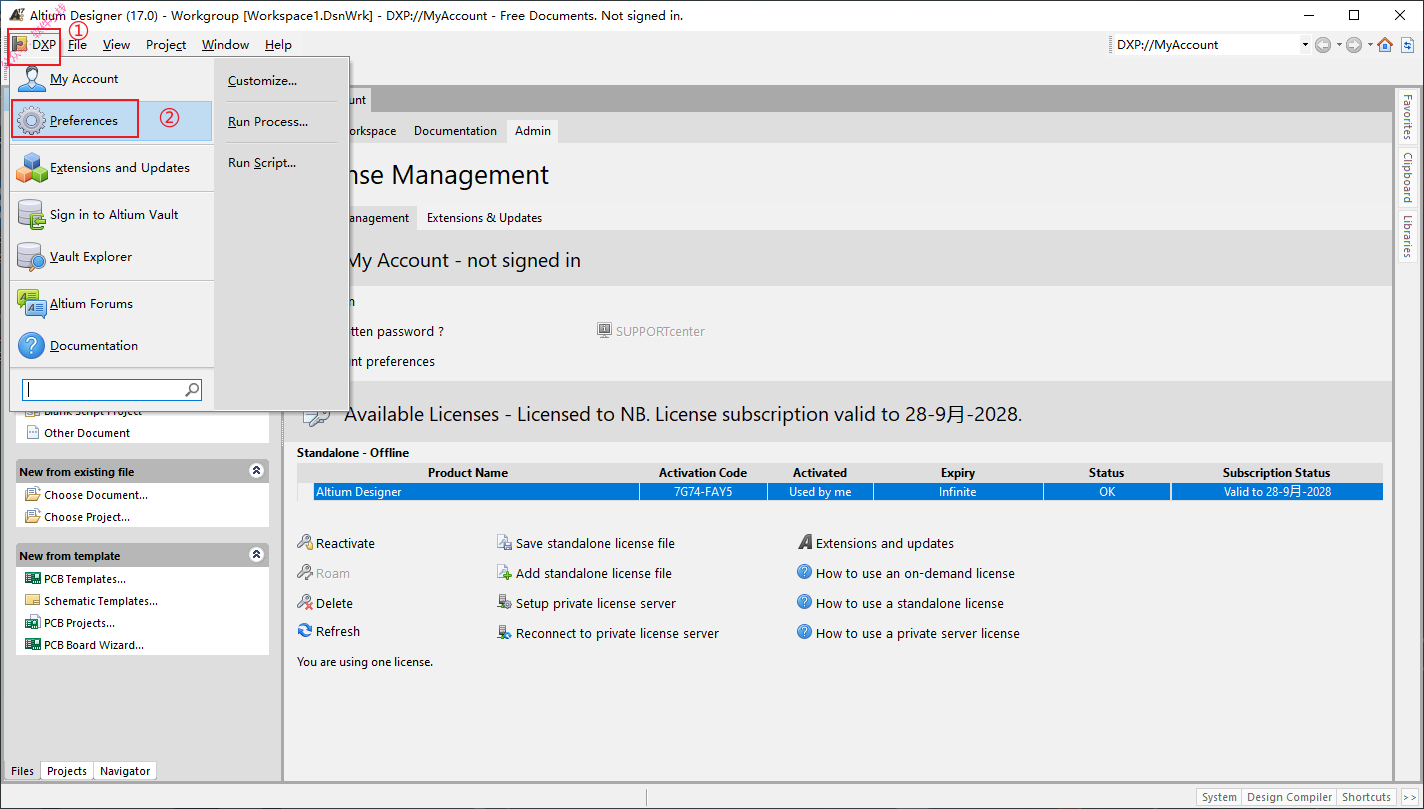Click the Documentation question mark icon
Screen dimensions: 1424x809
[32, 346]
